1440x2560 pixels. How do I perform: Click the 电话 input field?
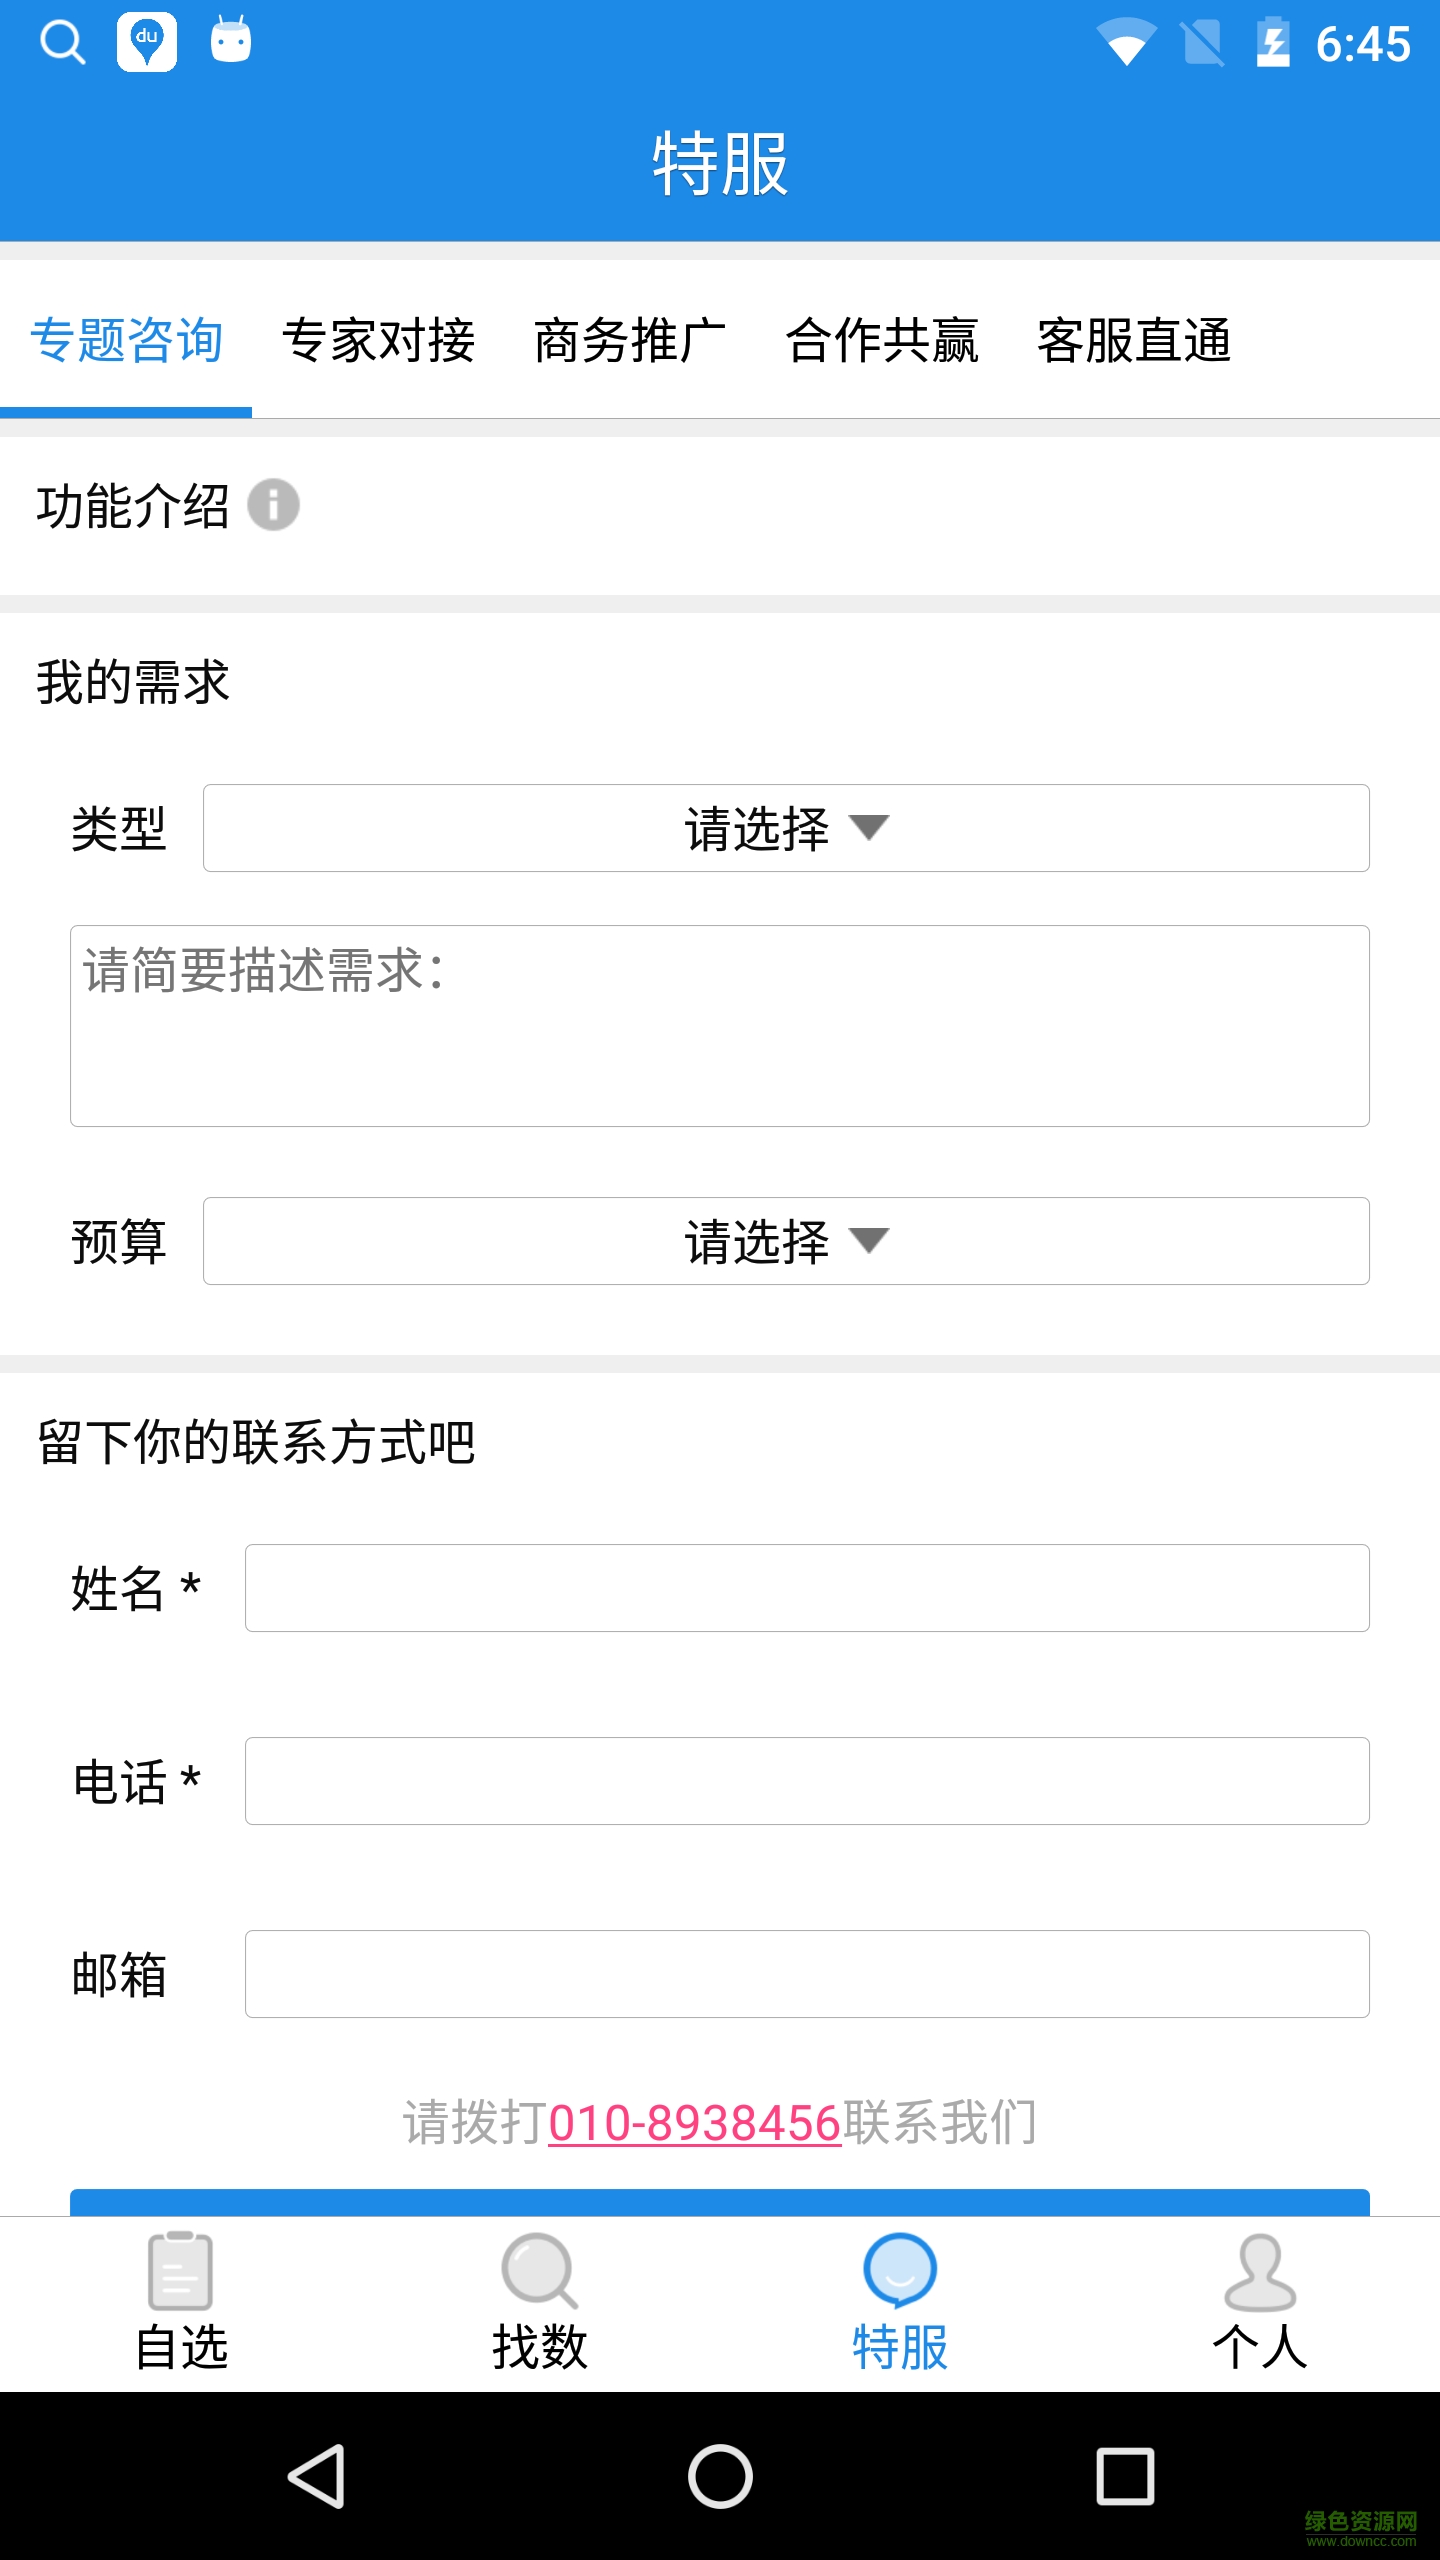pyautogui.click(x=807, y=1781)
